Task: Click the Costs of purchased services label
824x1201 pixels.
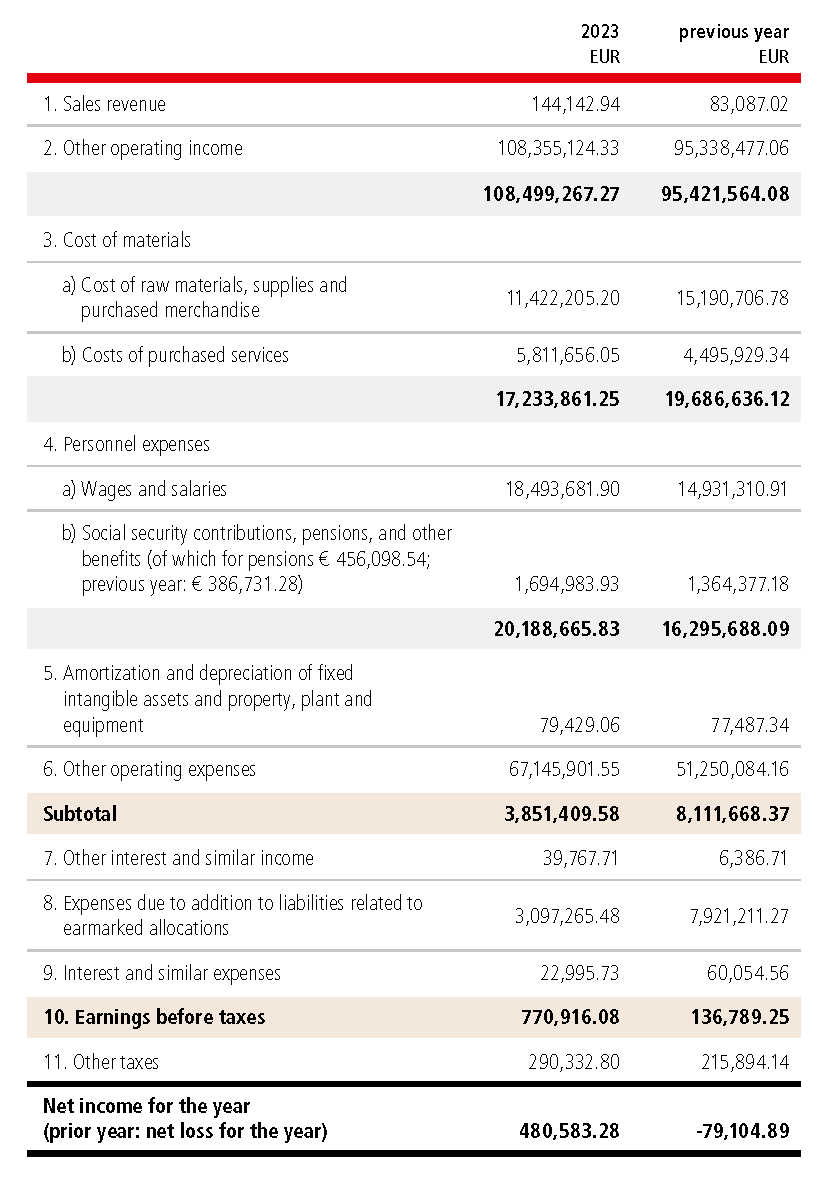Action: coord(175,355)
